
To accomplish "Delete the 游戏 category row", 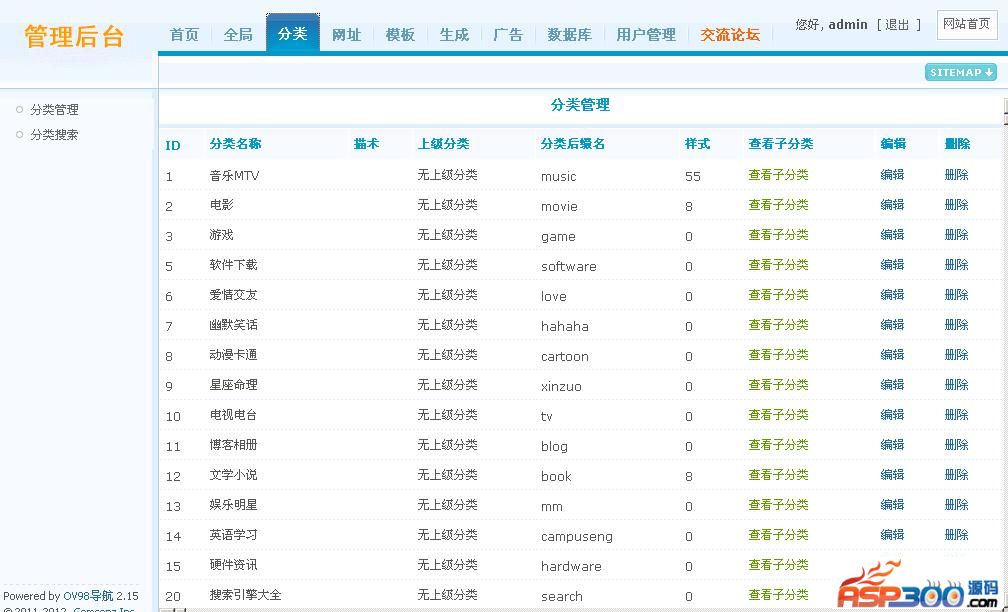I will click(956, 235).
